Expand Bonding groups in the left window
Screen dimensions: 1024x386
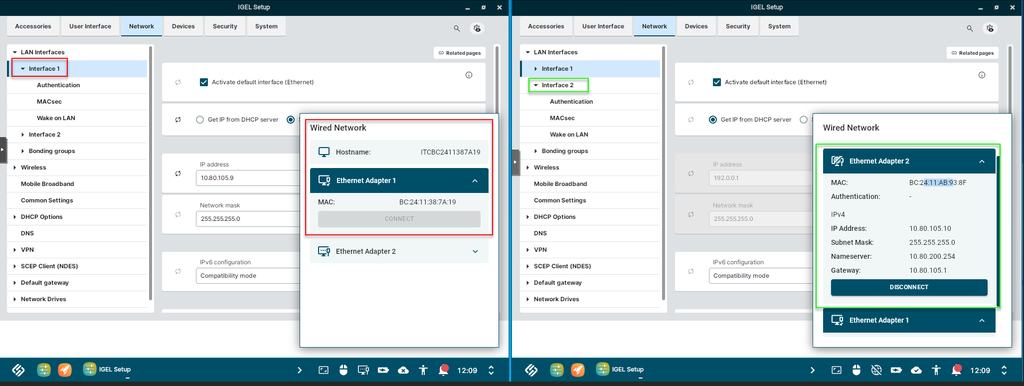[23, 151]
